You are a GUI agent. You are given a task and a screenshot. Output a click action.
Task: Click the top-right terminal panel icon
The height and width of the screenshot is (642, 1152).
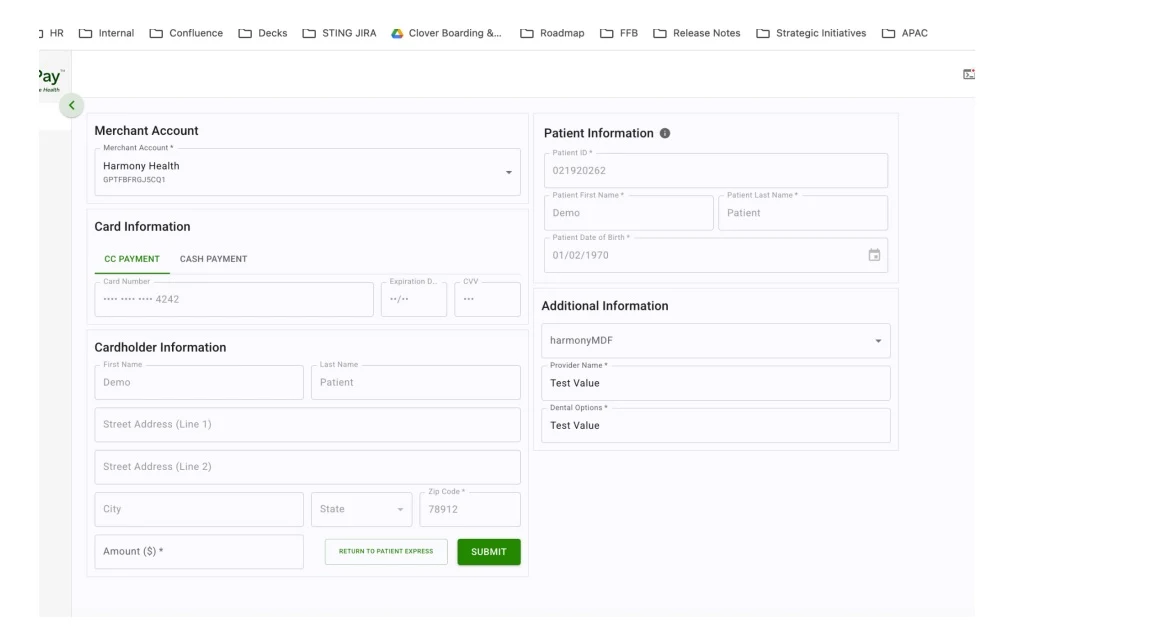pyautogui.click(x=969, y=74)
